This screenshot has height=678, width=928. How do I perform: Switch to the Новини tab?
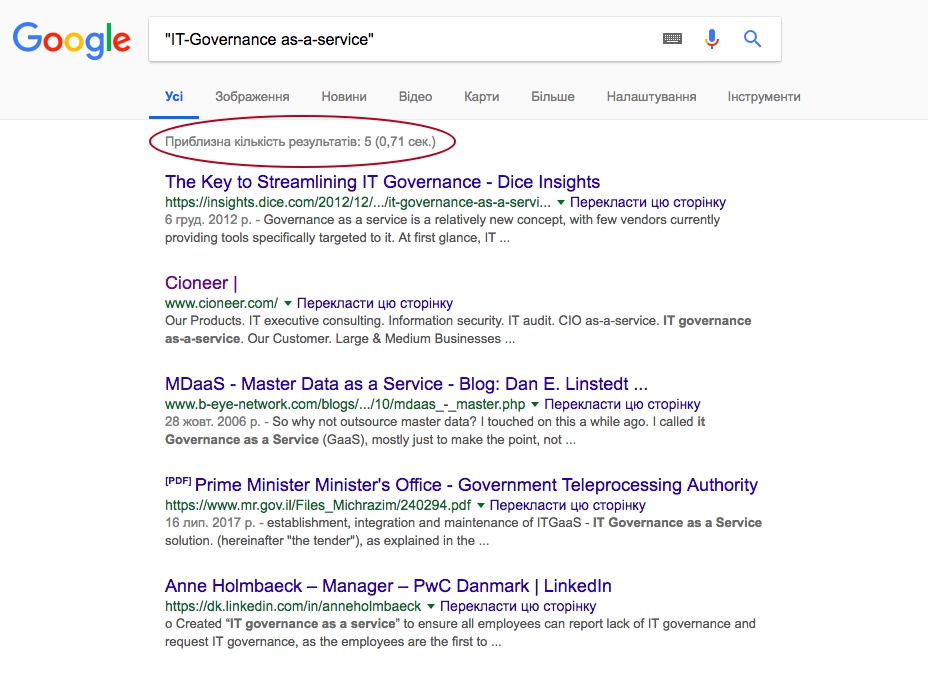[x=344, y=96]
